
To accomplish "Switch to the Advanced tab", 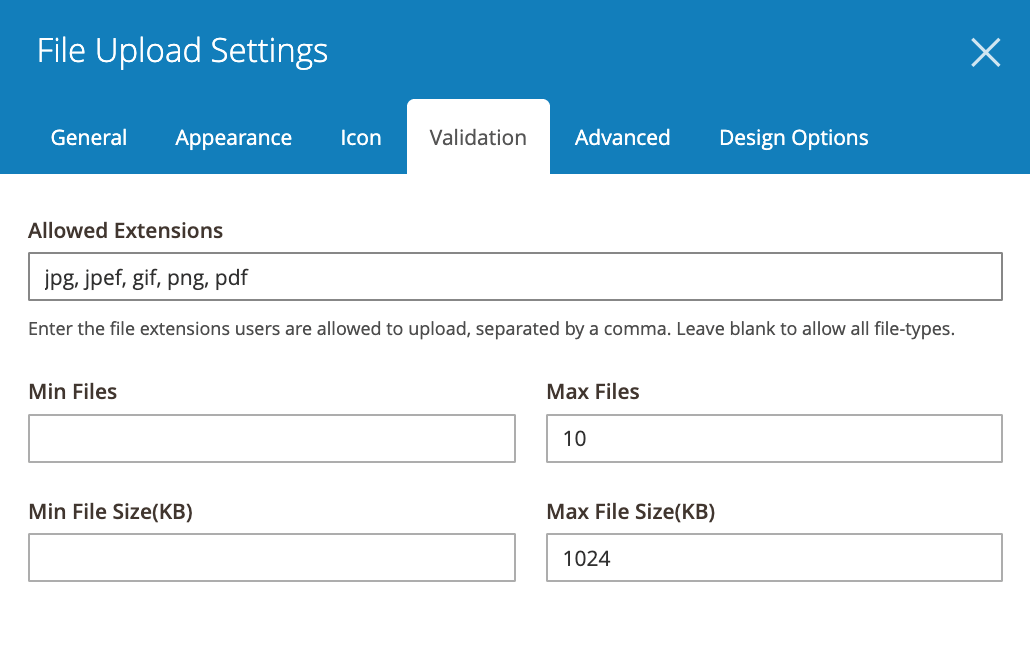I will [x=622, y=137].
